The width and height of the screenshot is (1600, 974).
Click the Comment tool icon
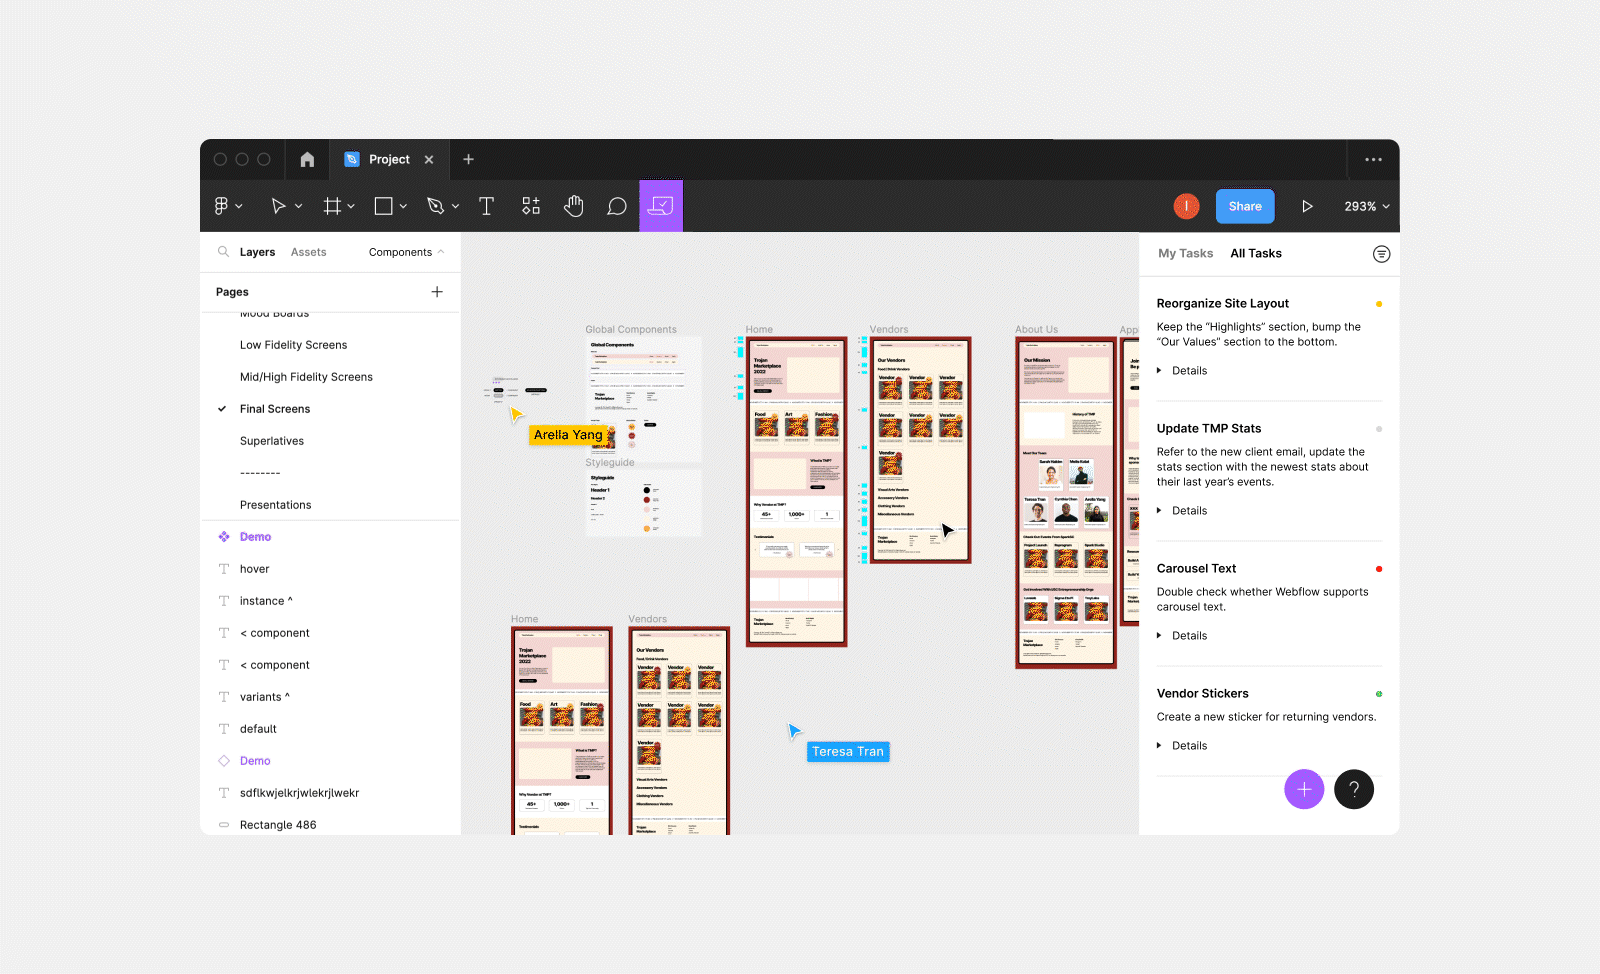(617, 206)
